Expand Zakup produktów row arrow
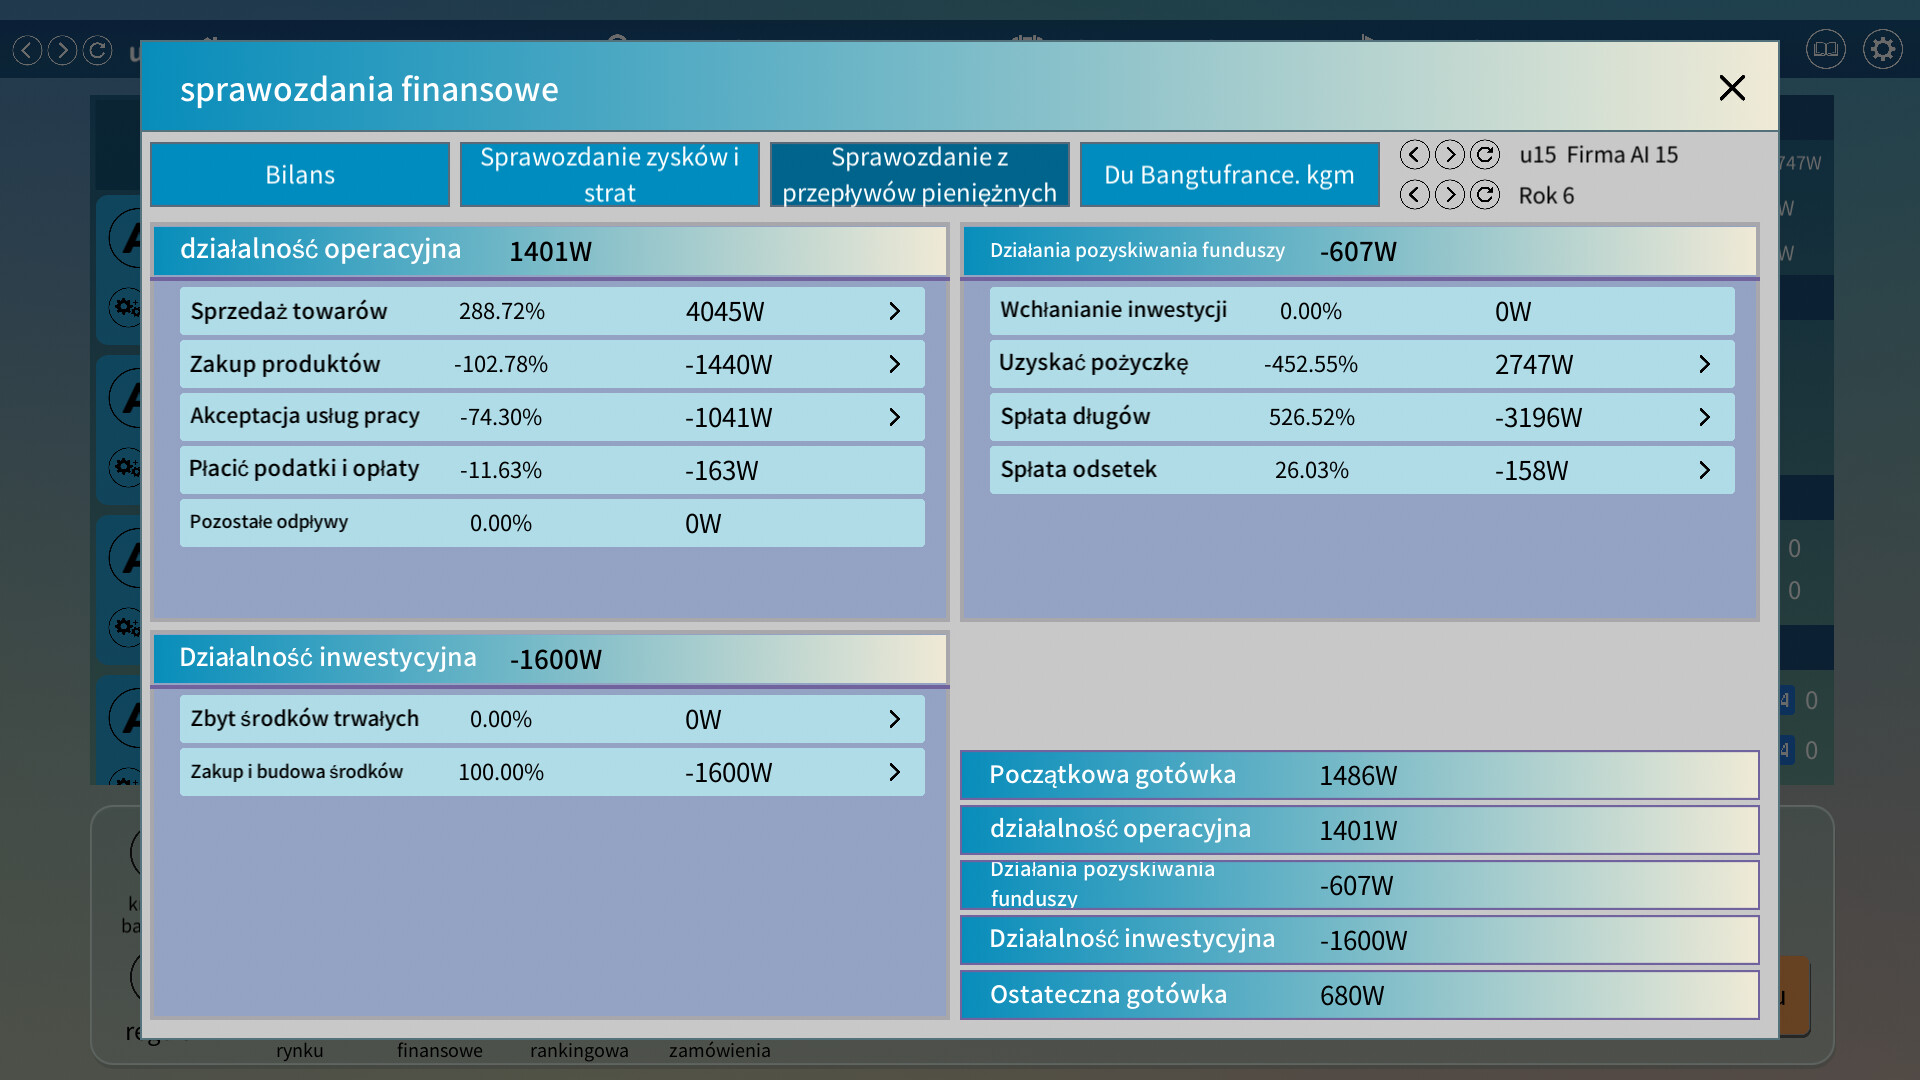The width and height of the screenshot is (1920, 1080). [x=894, y=365]
